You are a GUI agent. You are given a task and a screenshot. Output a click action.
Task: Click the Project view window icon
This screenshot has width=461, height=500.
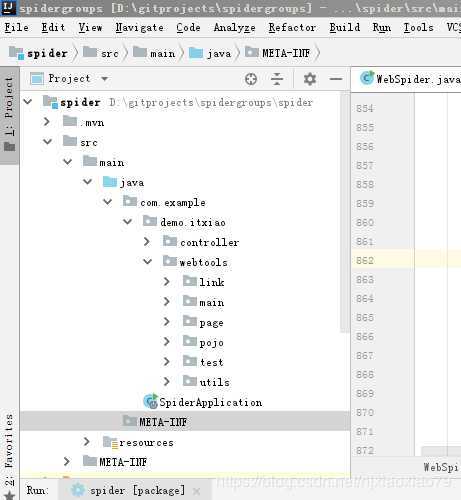click(x=37, y=79)
